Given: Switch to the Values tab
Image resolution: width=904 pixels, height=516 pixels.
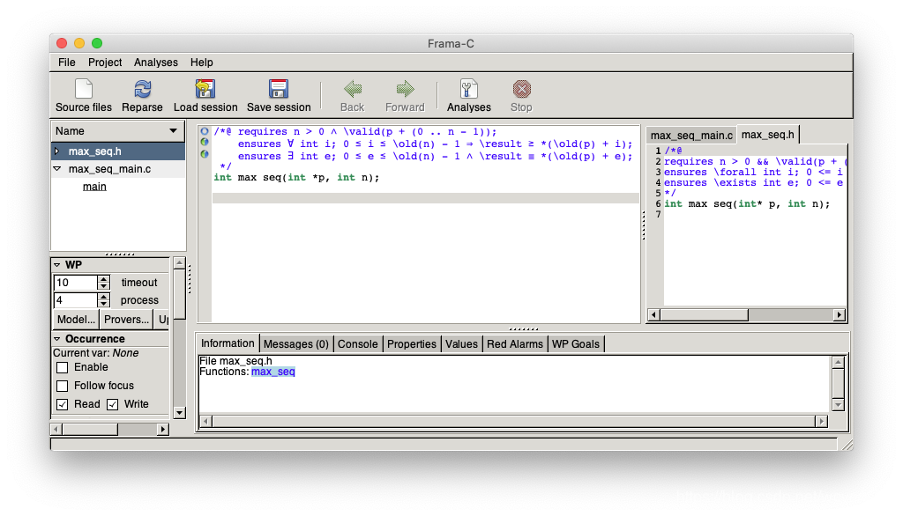Looking at the screenshot, I should pyautogui.click(x=461, y=344).
